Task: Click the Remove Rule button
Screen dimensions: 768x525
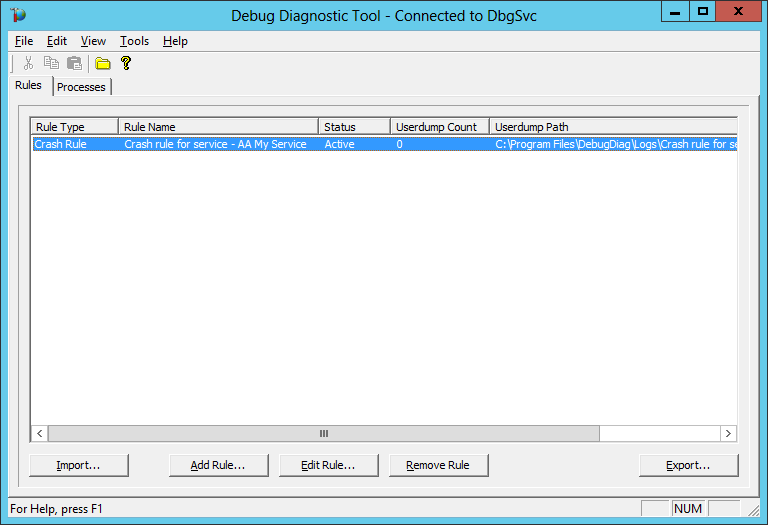Action: tap(438, 465)
